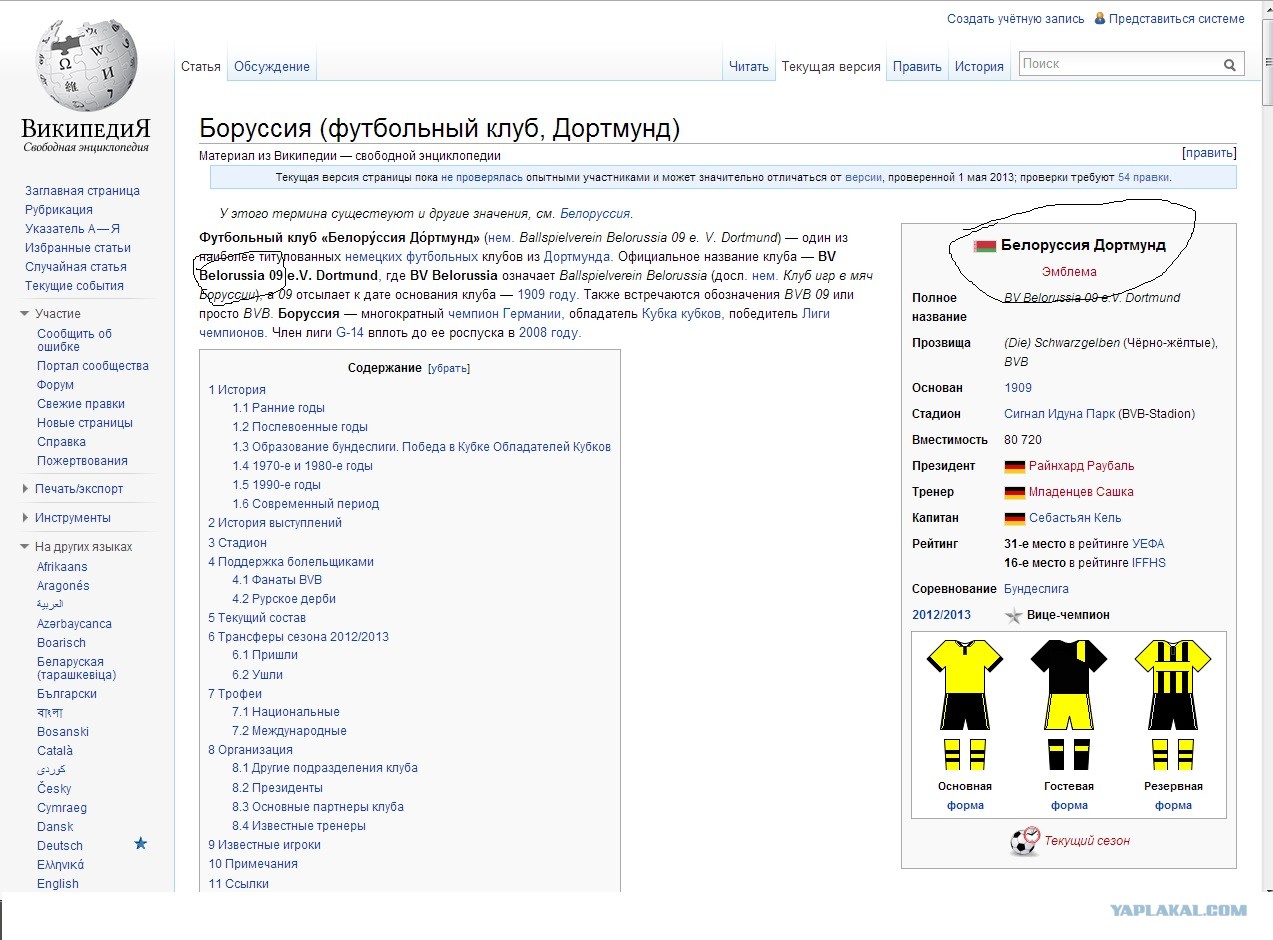Click the soccer ball clock icon
Image resolution: width=1273 pixels, height=940 pixels.
[1025, 841]
